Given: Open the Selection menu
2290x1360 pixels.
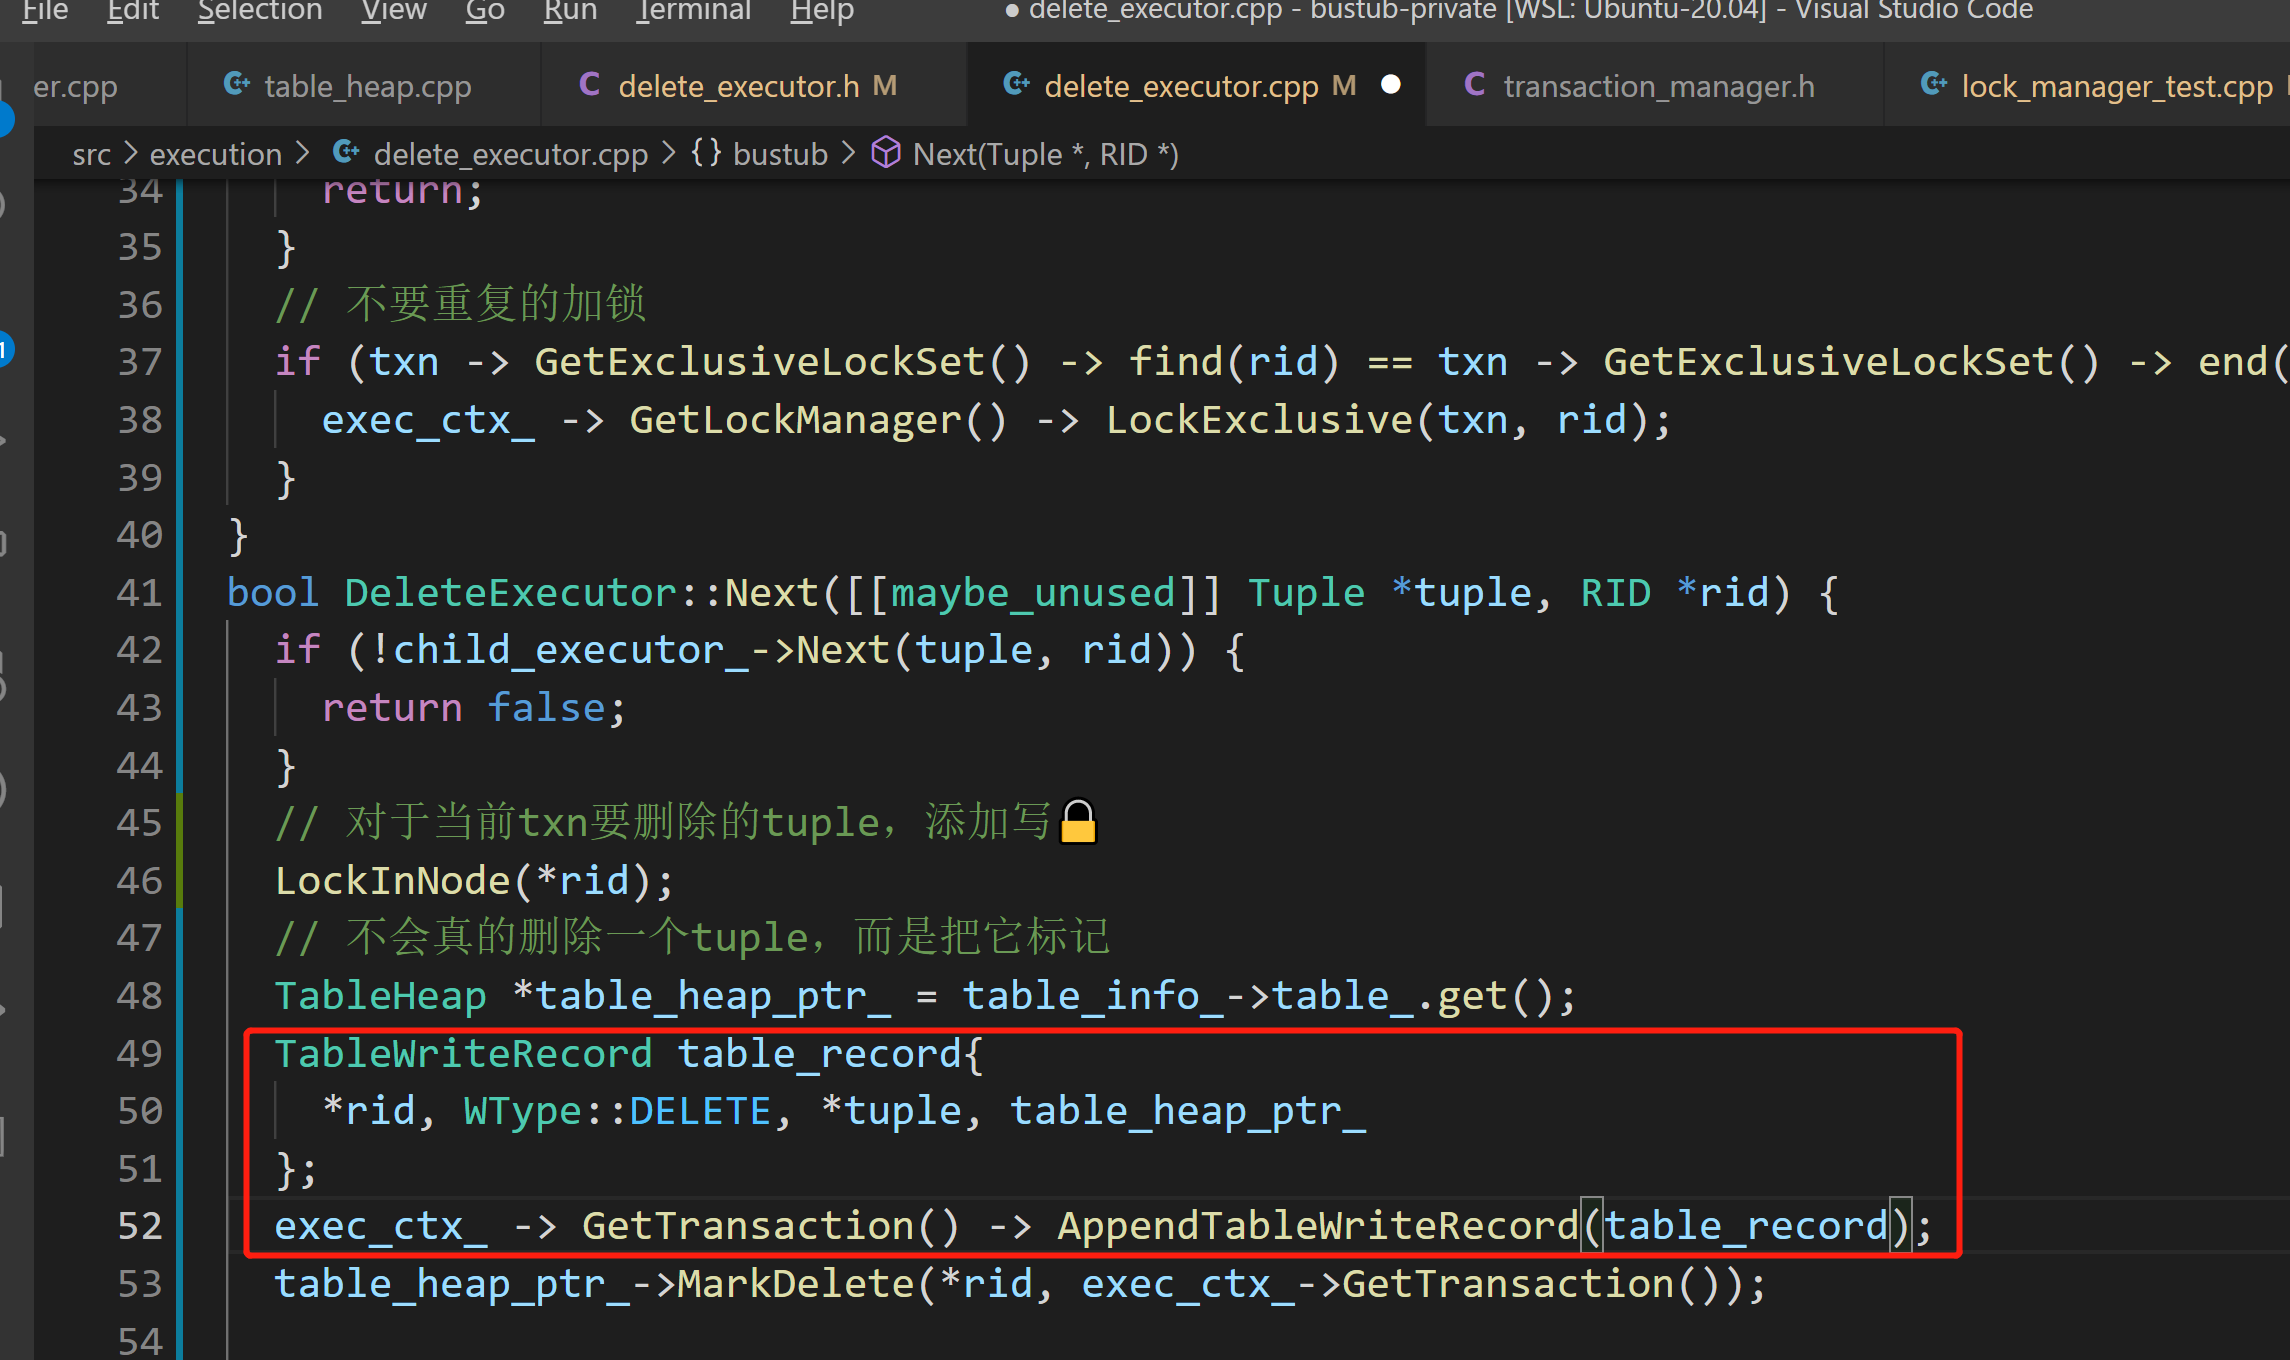Looking at the screenshot, I should (260, 10).
